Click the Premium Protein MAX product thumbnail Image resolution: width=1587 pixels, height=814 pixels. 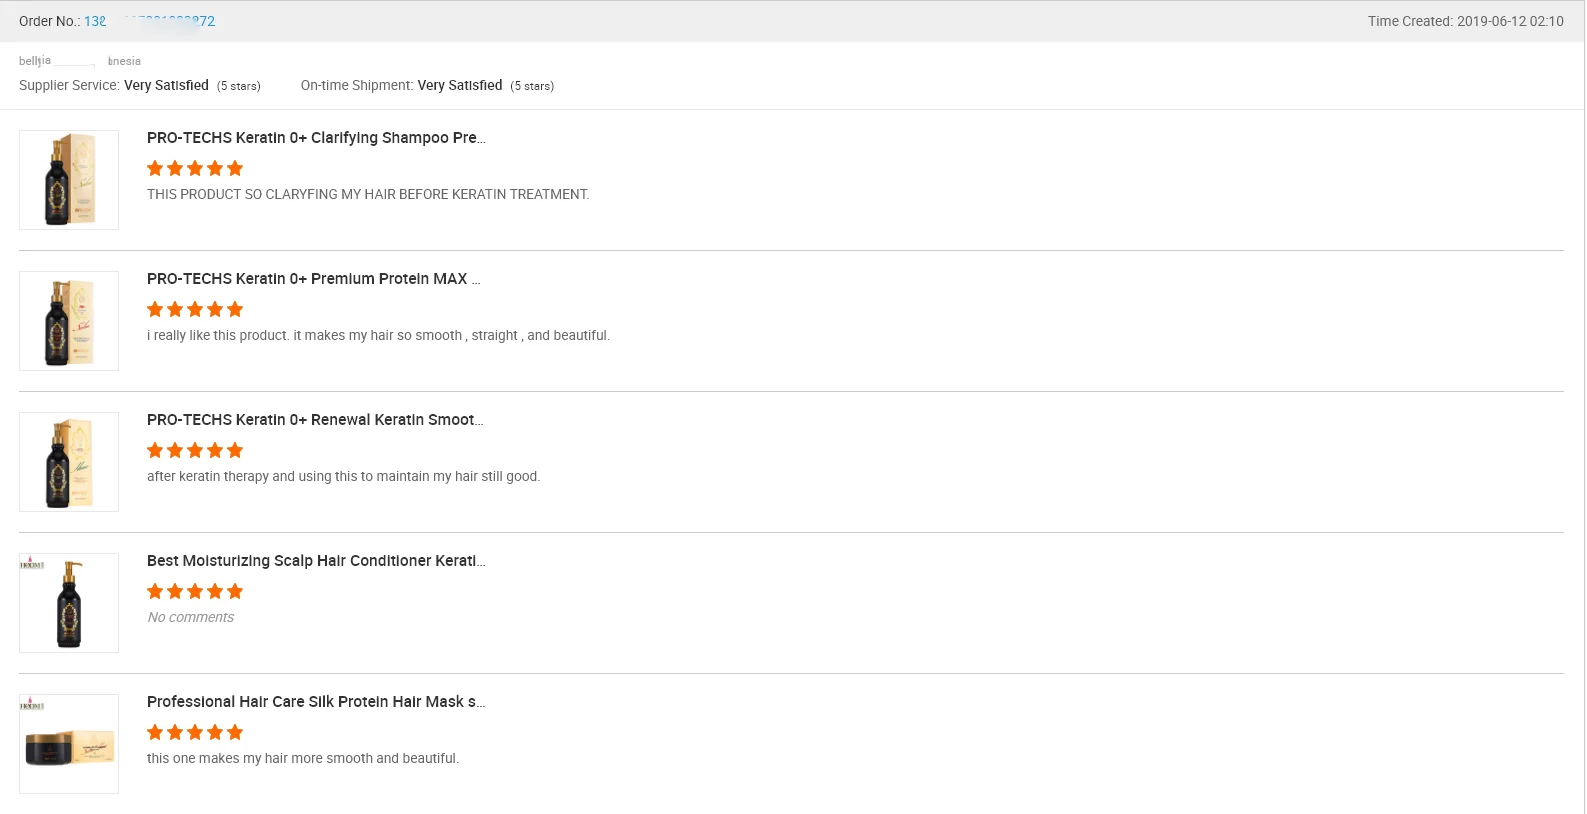point(69,321)
